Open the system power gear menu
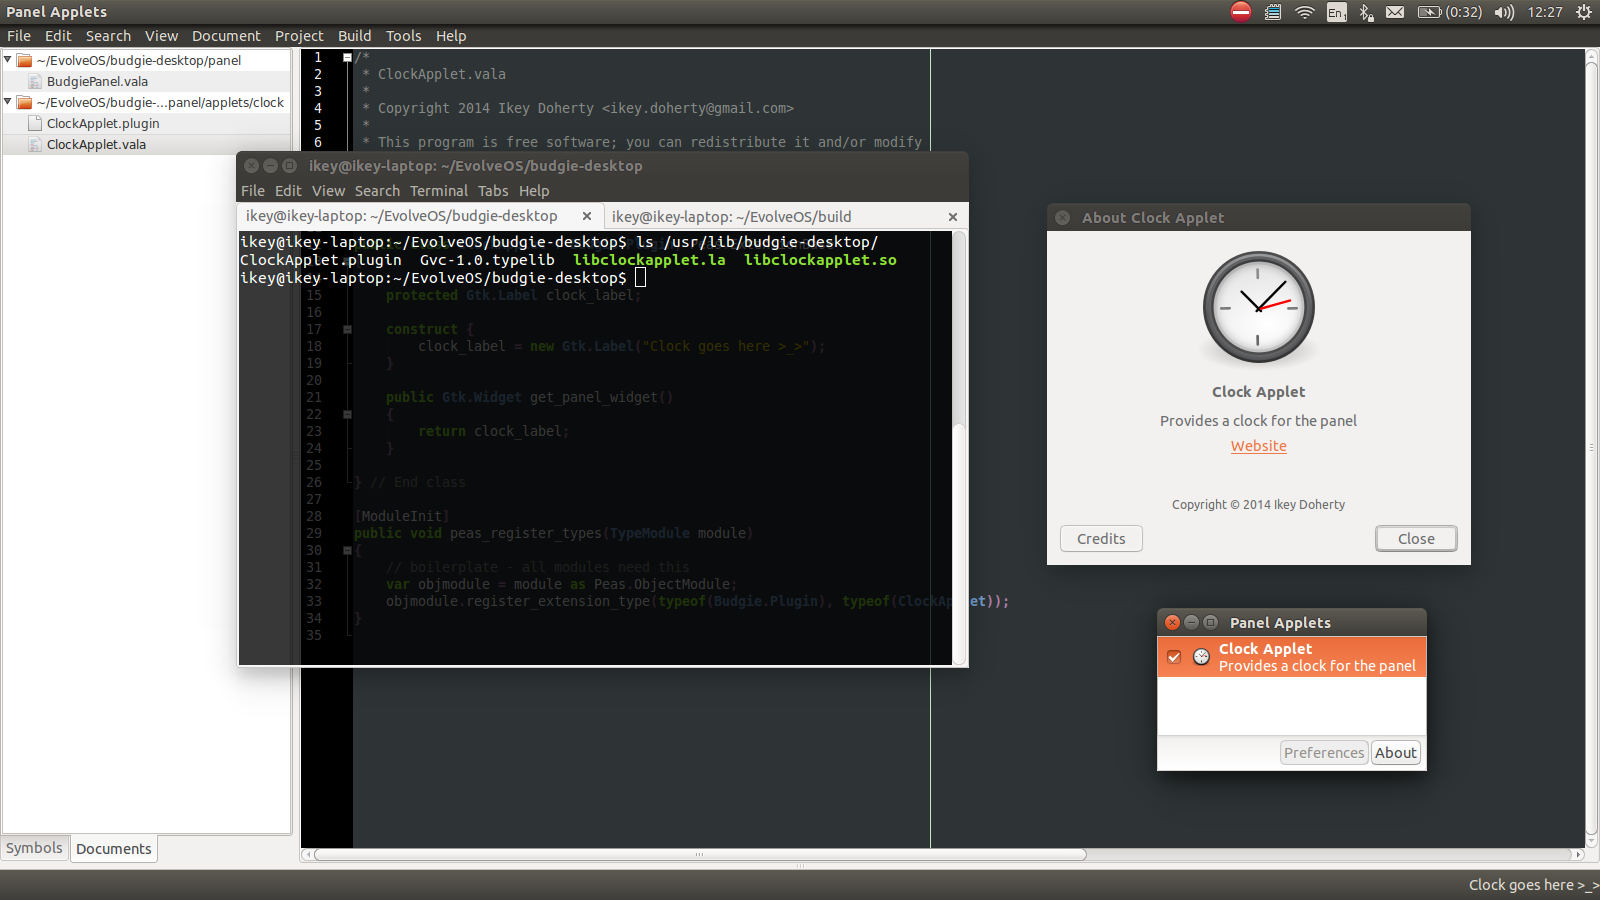 point(1584,12)
